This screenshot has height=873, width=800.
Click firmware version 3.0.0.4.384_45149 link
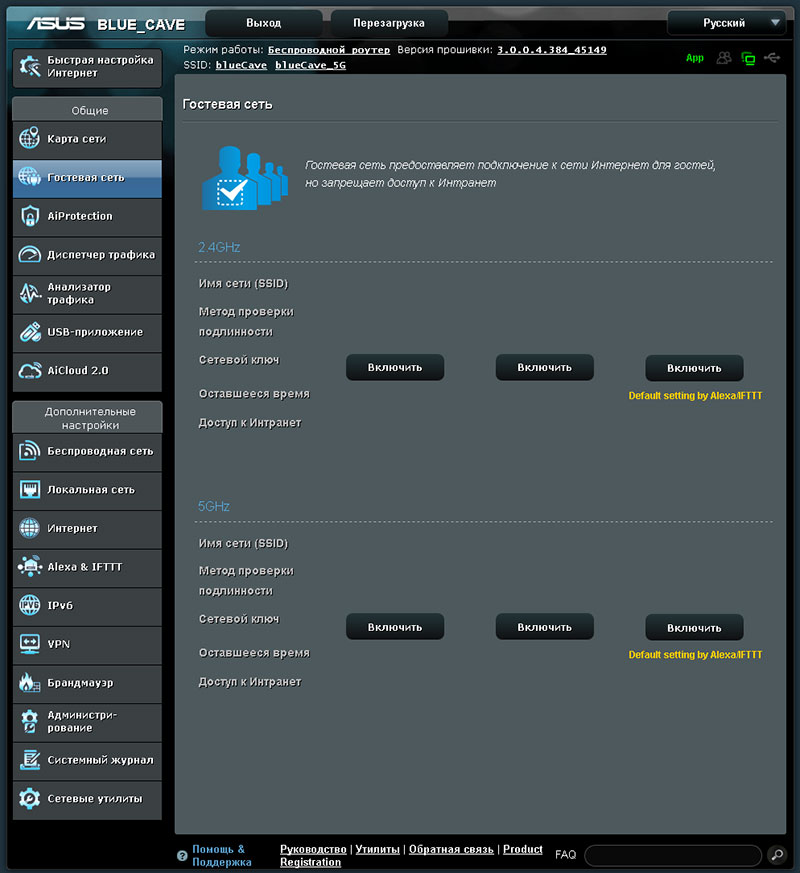[552, 50]
